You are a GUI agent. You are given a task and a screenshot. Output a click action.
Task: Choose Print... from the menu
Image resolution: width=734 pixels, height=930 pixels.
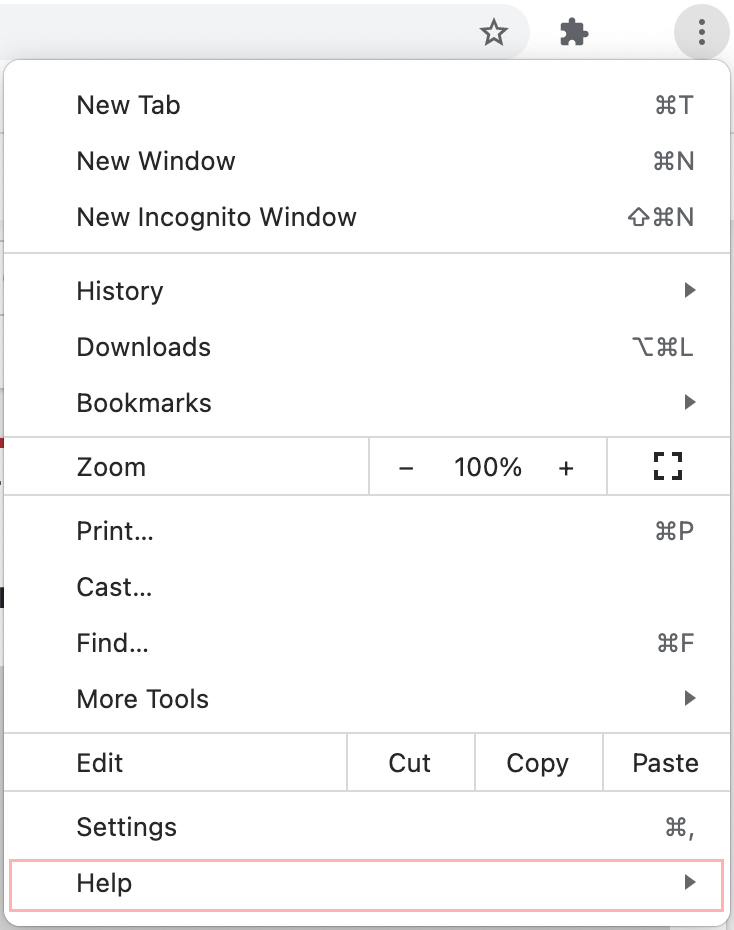[115, 531]
